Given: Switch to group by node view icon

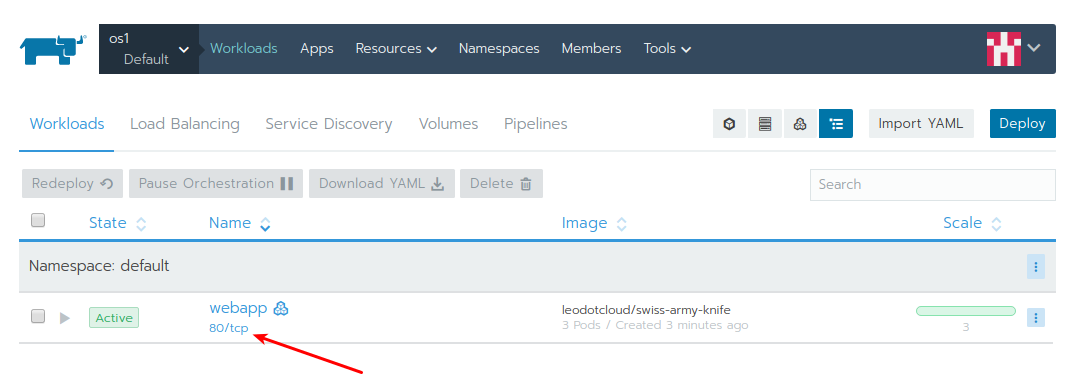Looking at the screenshot, I should 765,124.
